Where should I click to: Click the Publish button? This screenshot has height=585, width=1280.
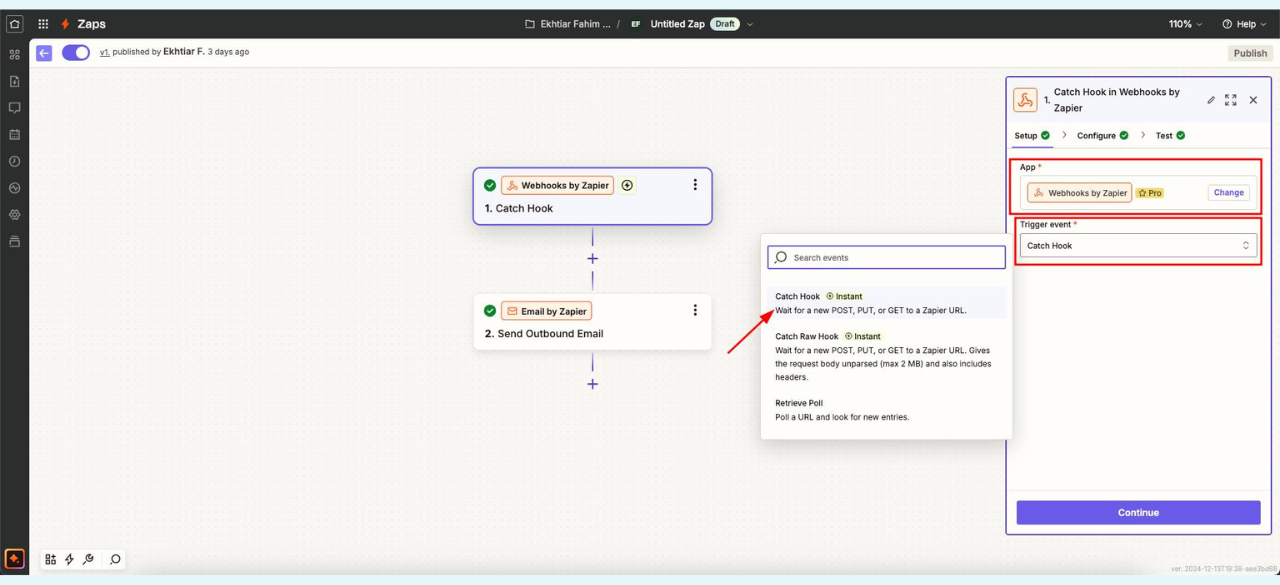point(1250,53)
